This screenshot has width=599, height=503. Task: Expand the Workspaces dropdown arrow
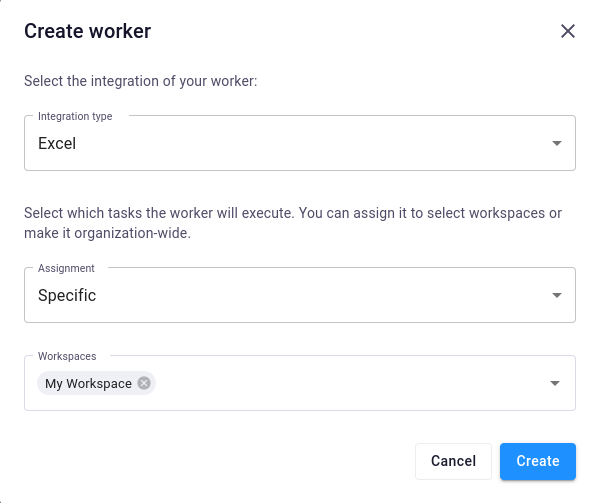(555, 383)
